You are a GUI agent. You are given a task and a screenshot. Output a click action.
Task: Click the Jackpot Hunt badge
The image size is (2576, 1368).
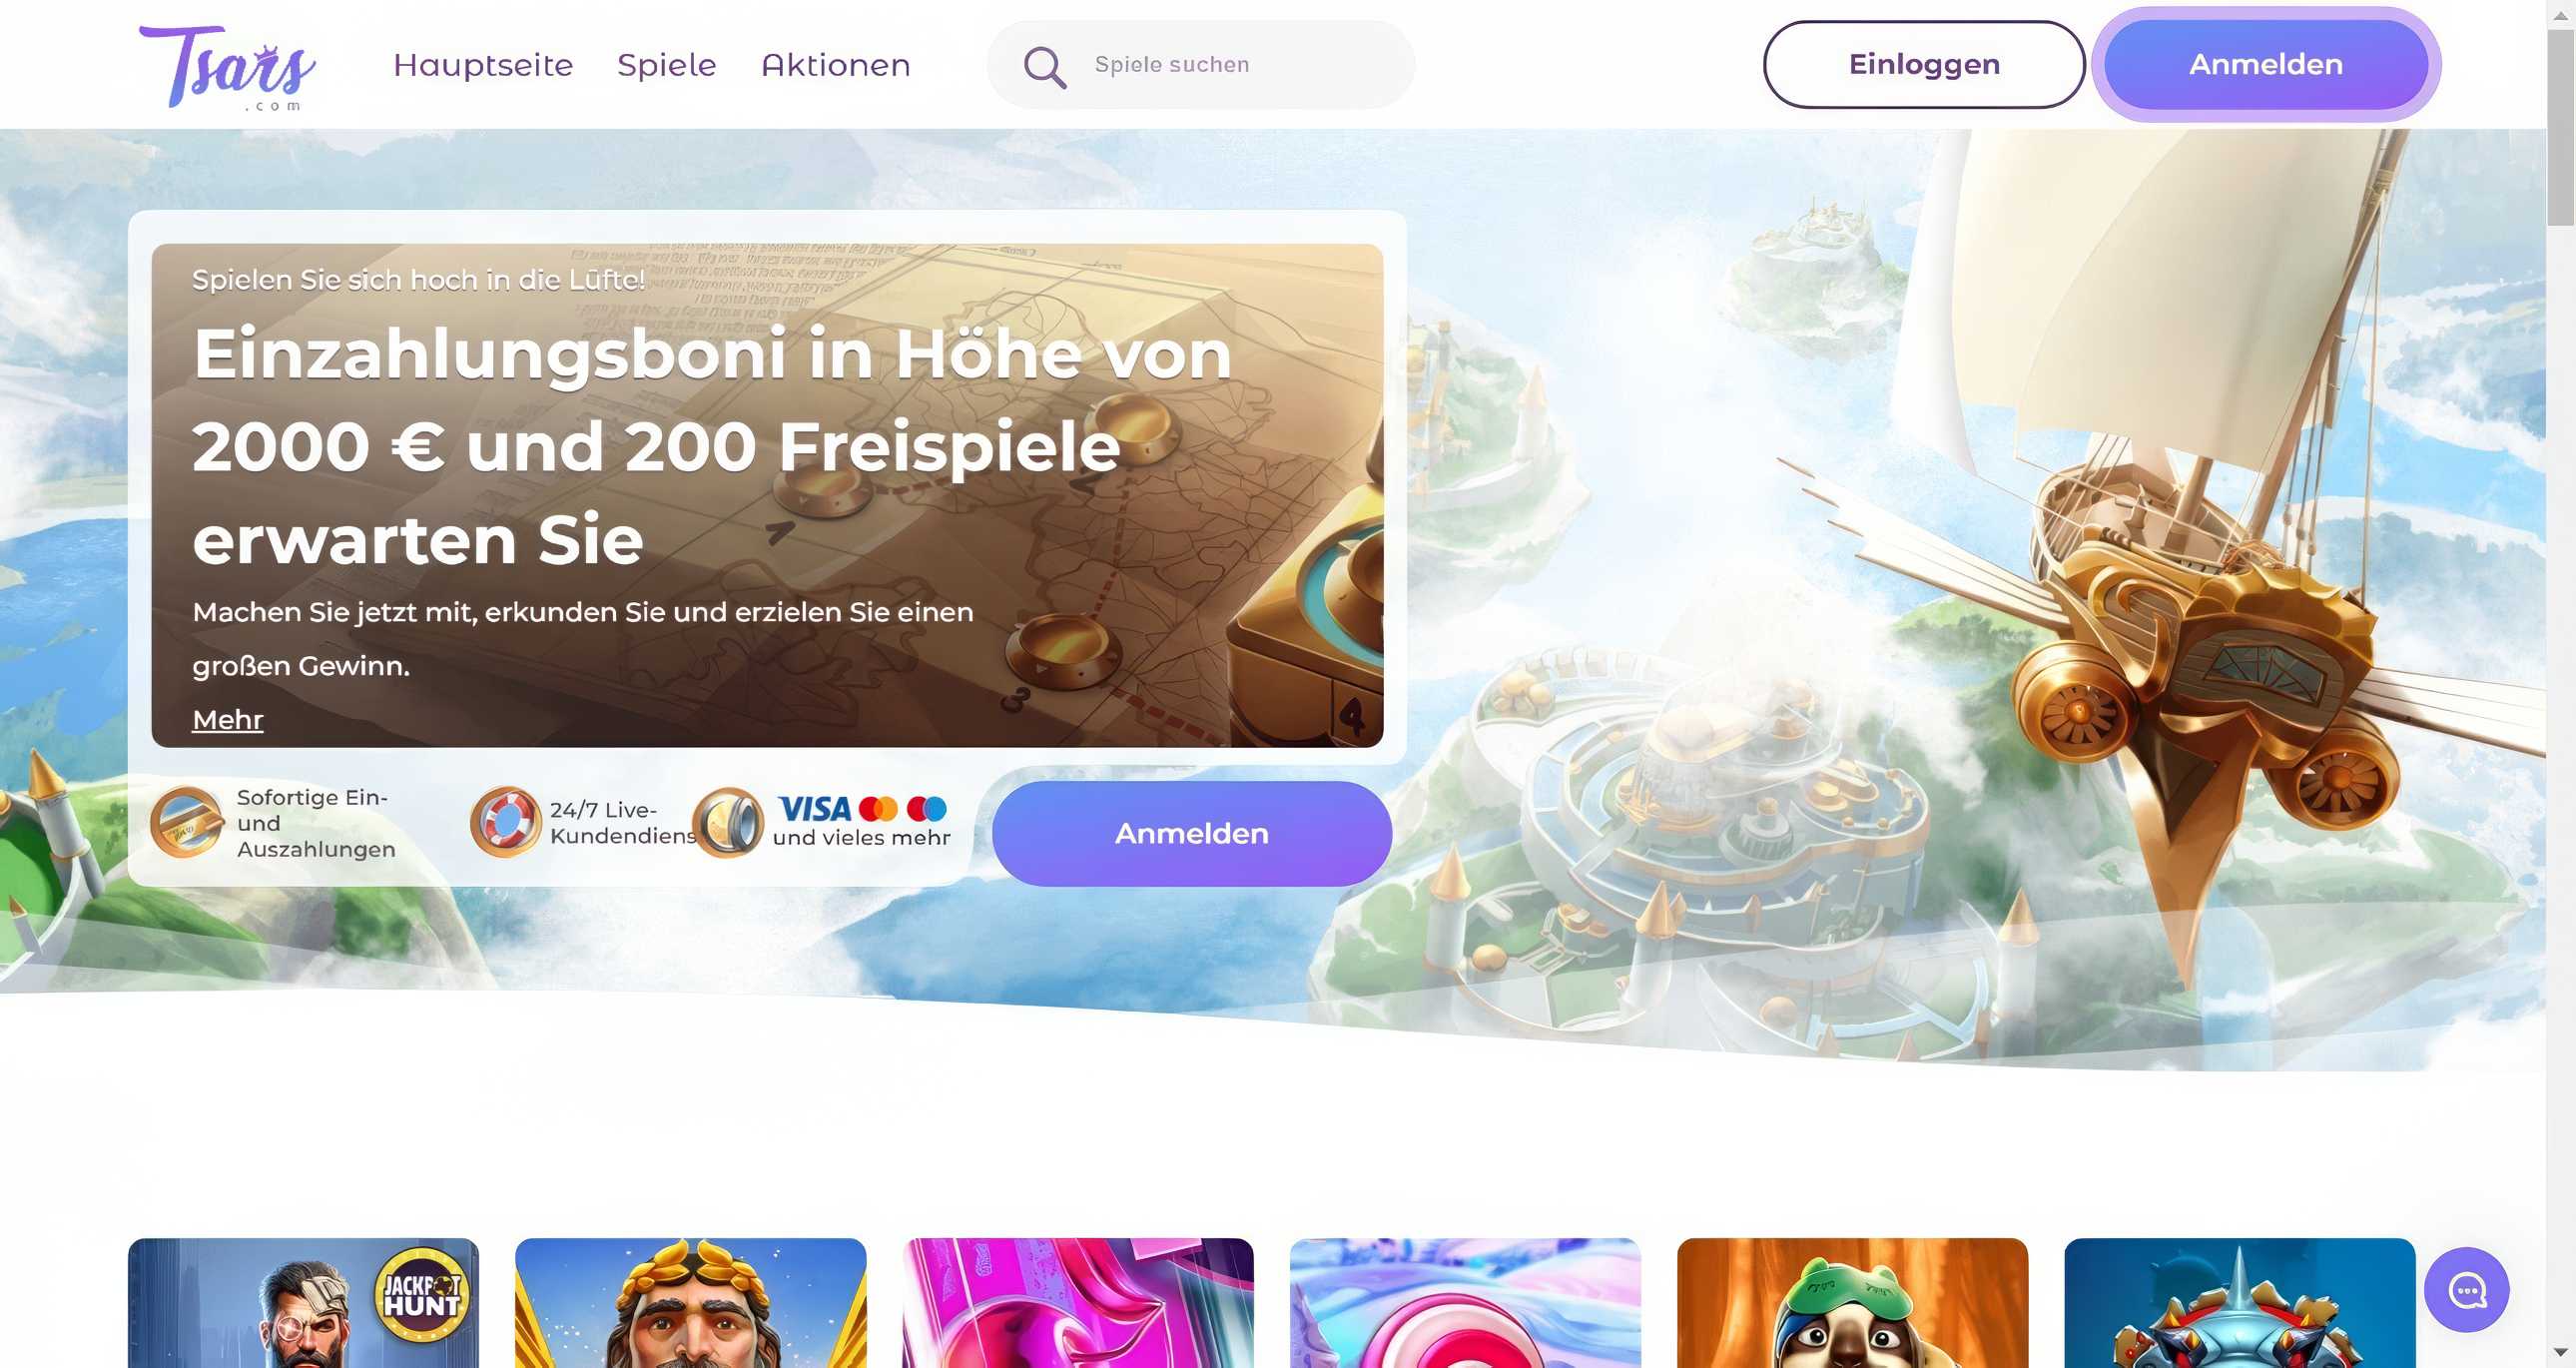coord(422,1293)
